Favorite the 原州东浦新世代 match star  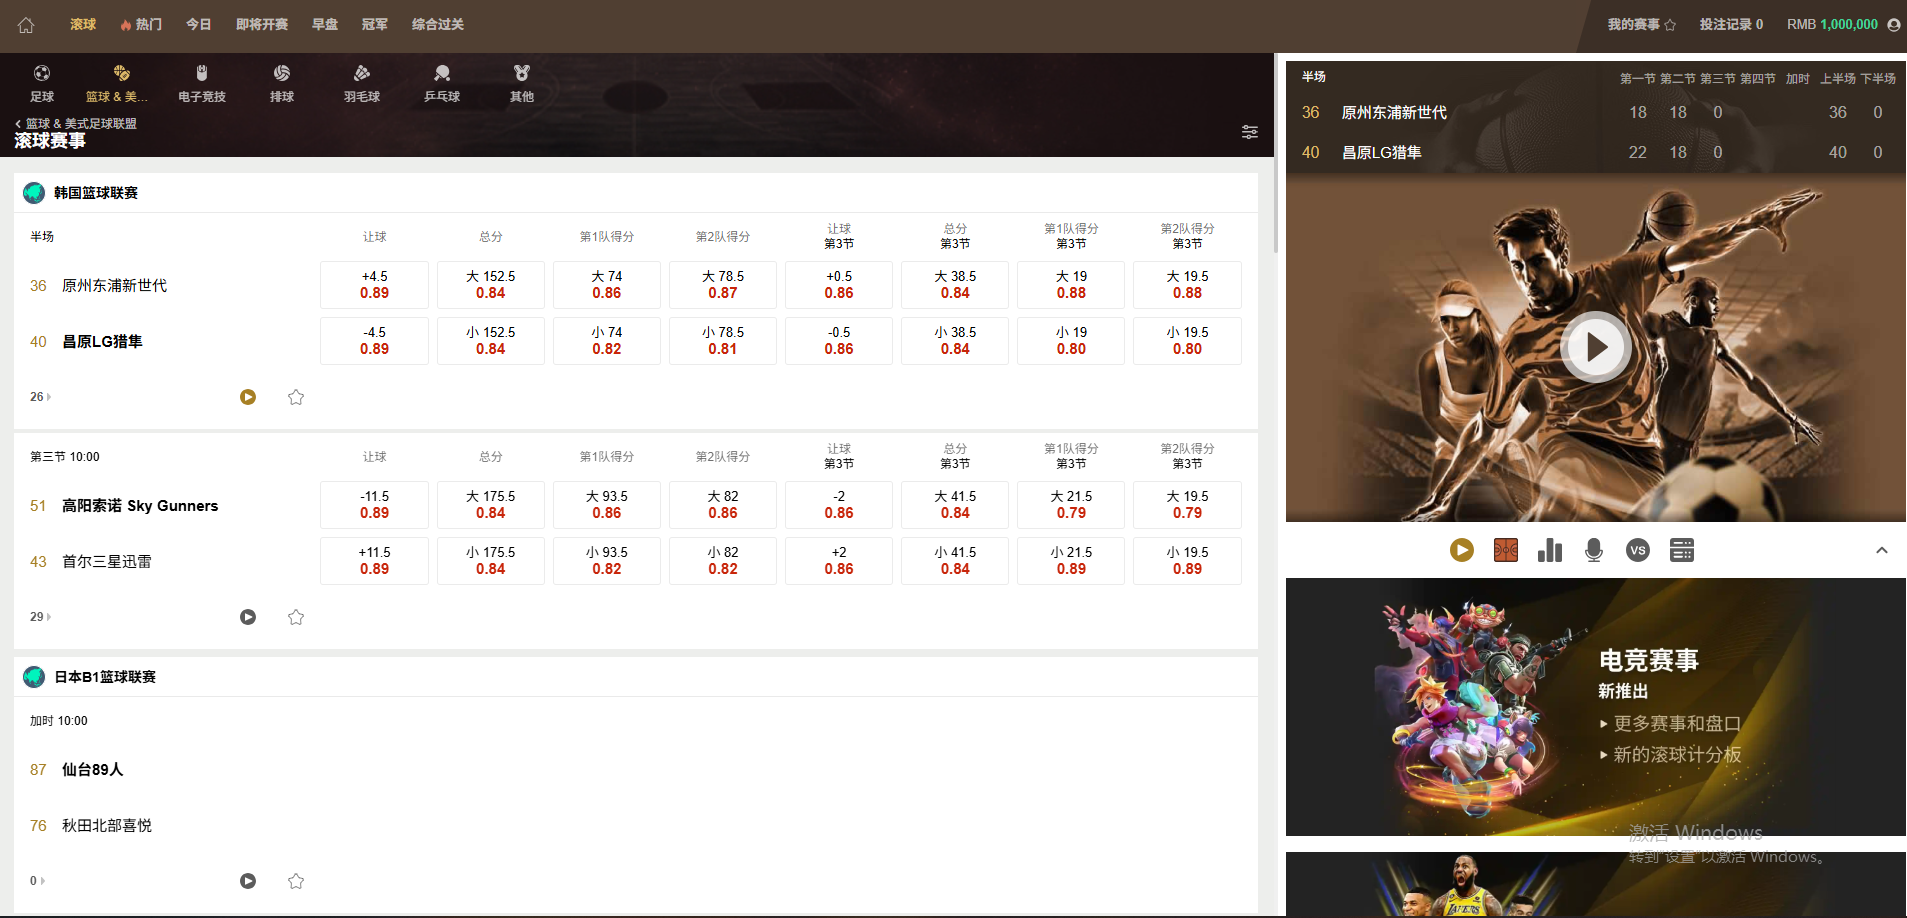click(296, 397)
